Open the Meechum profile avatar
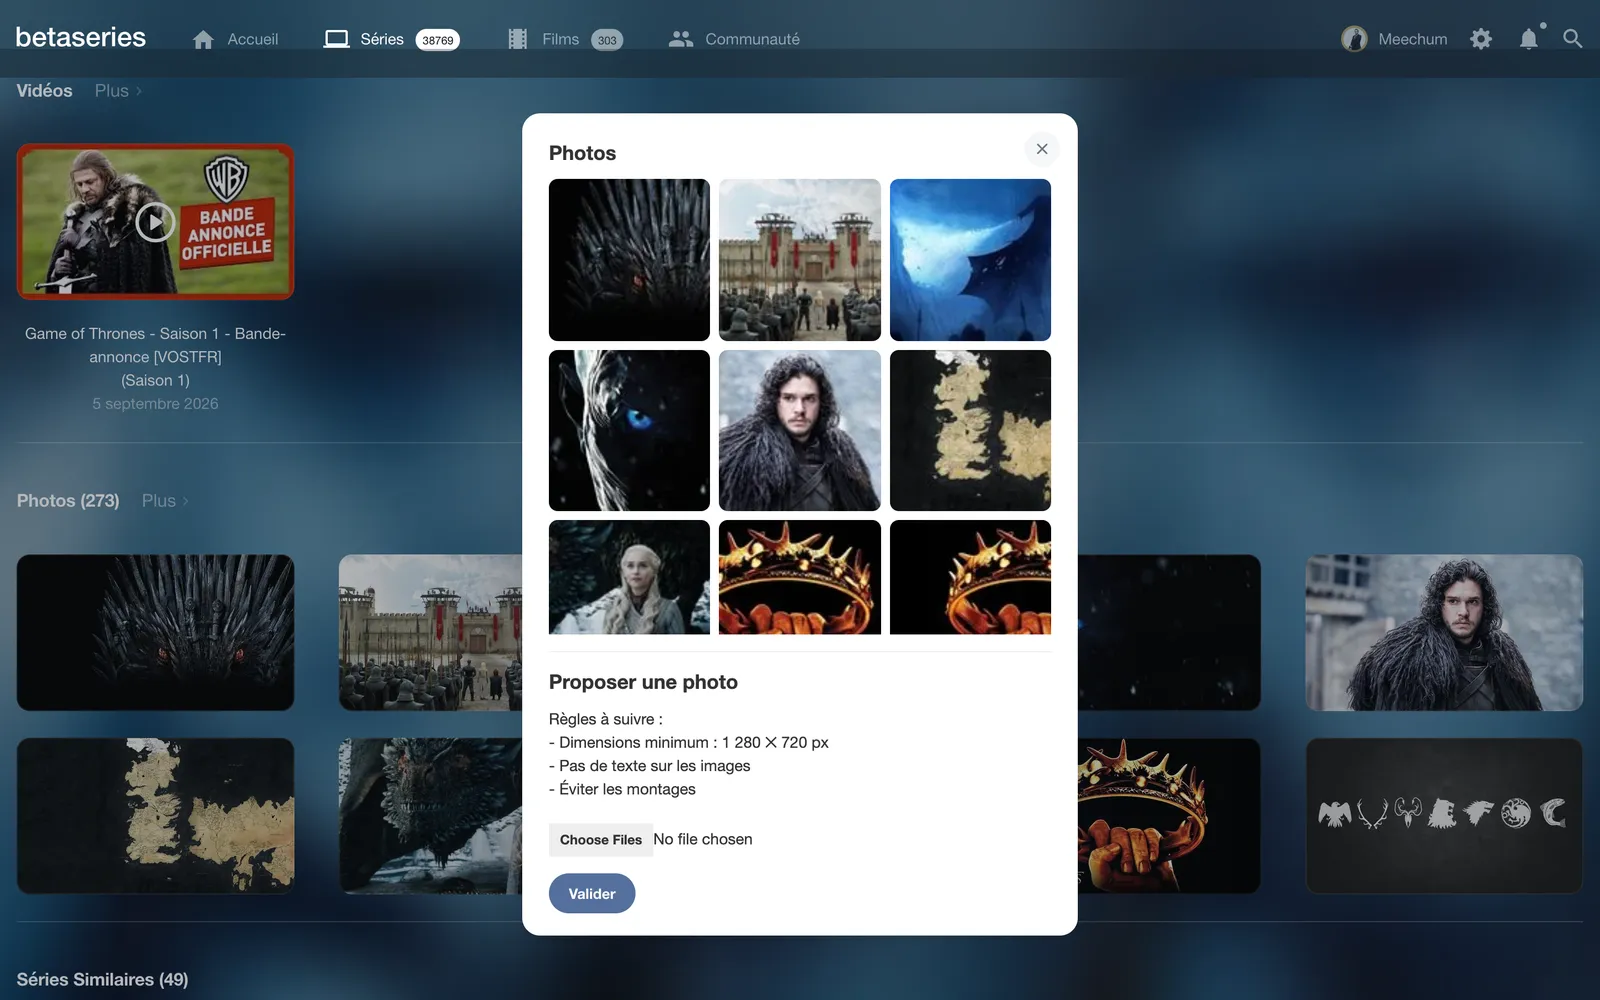This screenshot has height=1000, width=1600. point(1354,39)
